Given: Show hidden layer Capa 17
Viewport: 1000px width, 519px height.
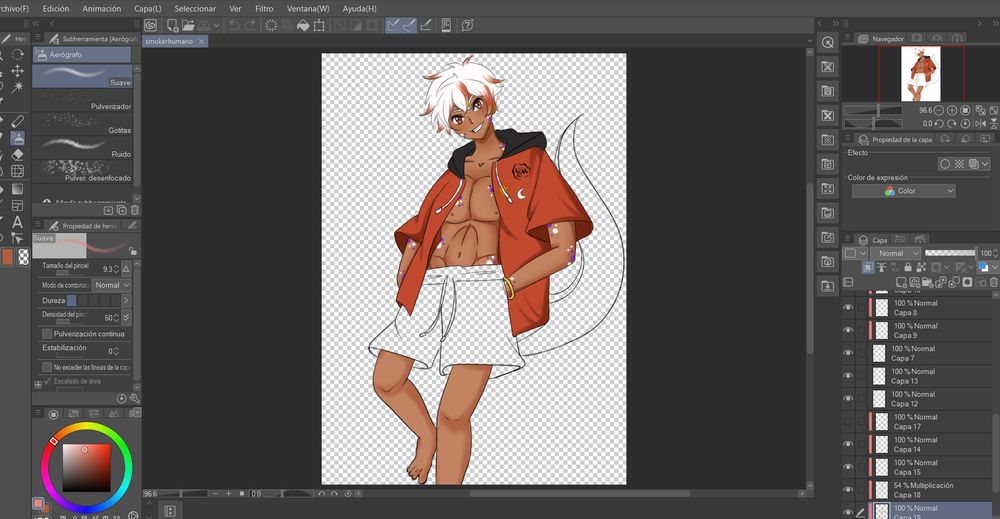Looking at the screenshot, I should [x=848, y=421].
